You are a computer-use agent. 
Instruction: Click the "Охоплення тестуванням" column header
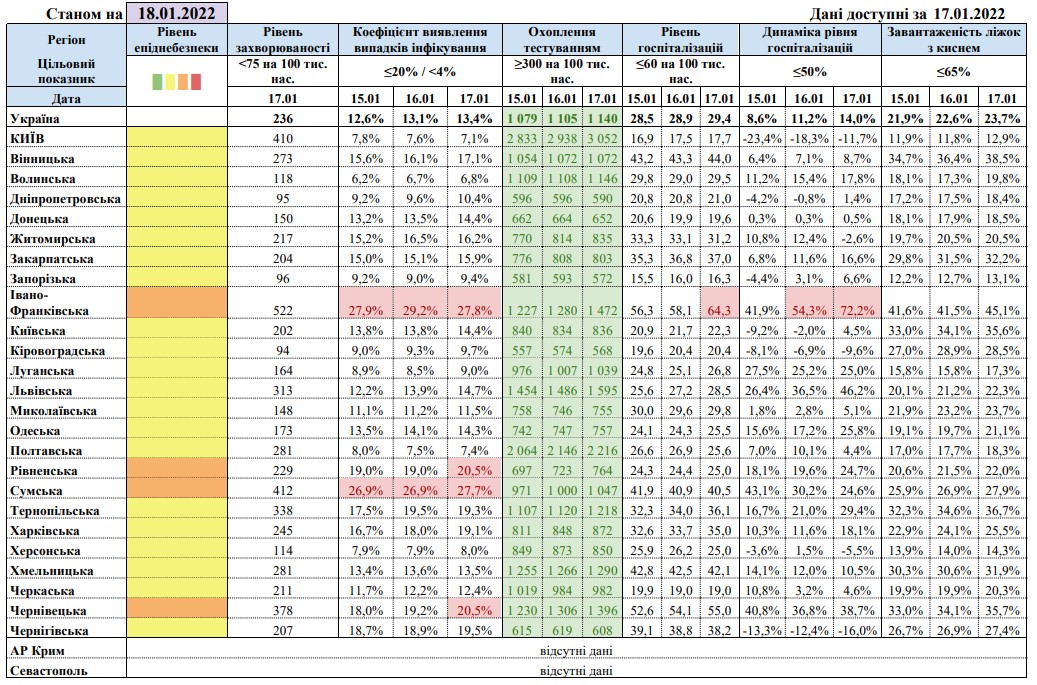coord(563,39)
